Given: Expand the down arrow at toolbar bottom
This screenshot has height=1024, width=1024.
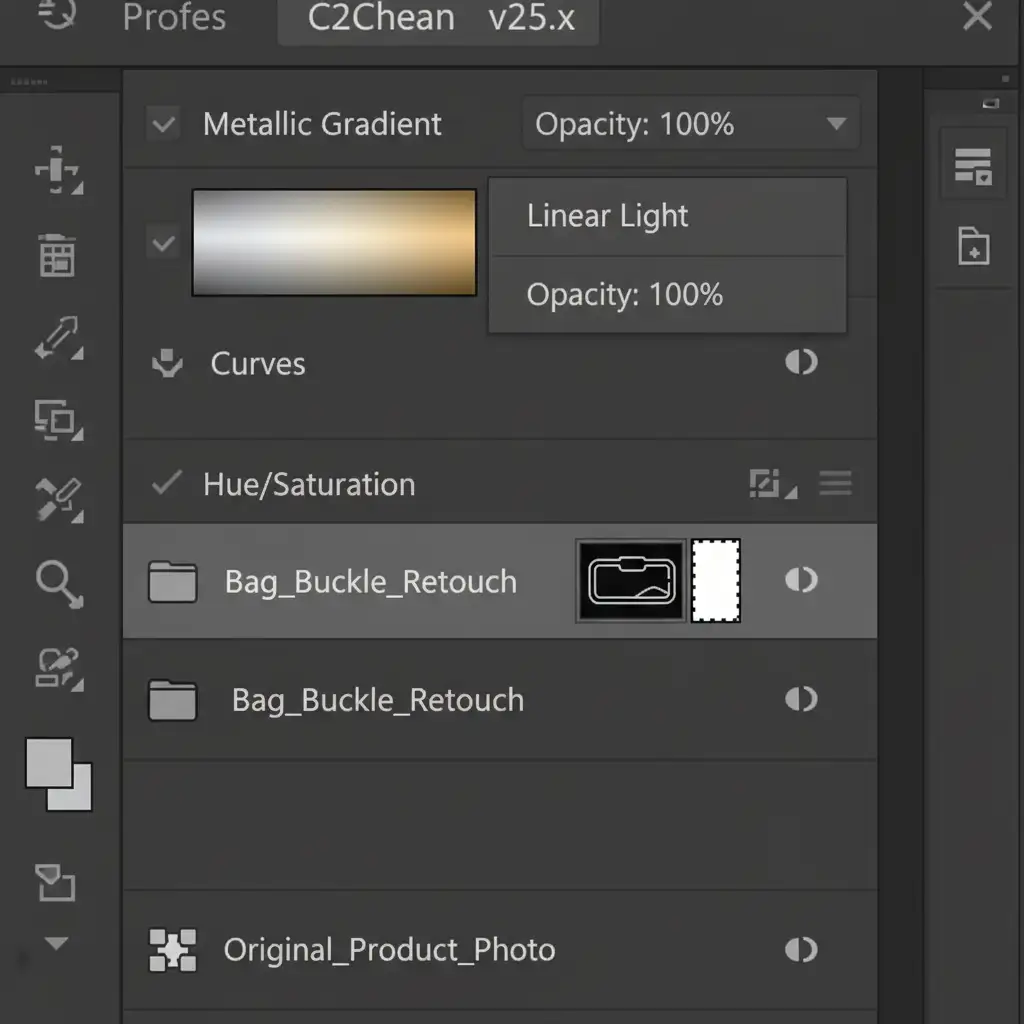Looking at the screenshot, I should [57, 943].
